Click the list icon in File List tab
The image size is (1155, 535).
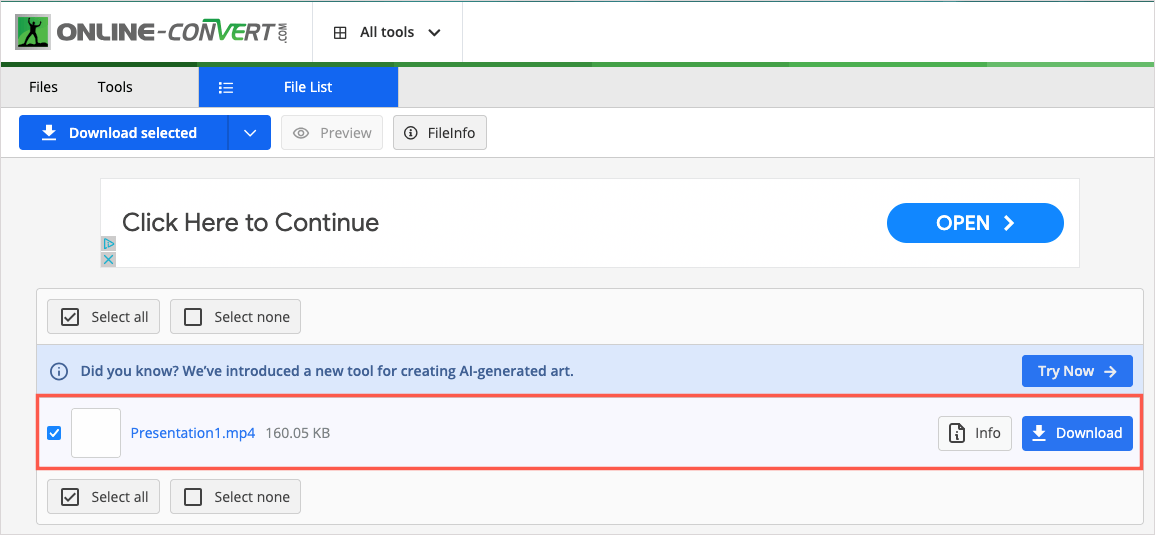click(226, 88)
